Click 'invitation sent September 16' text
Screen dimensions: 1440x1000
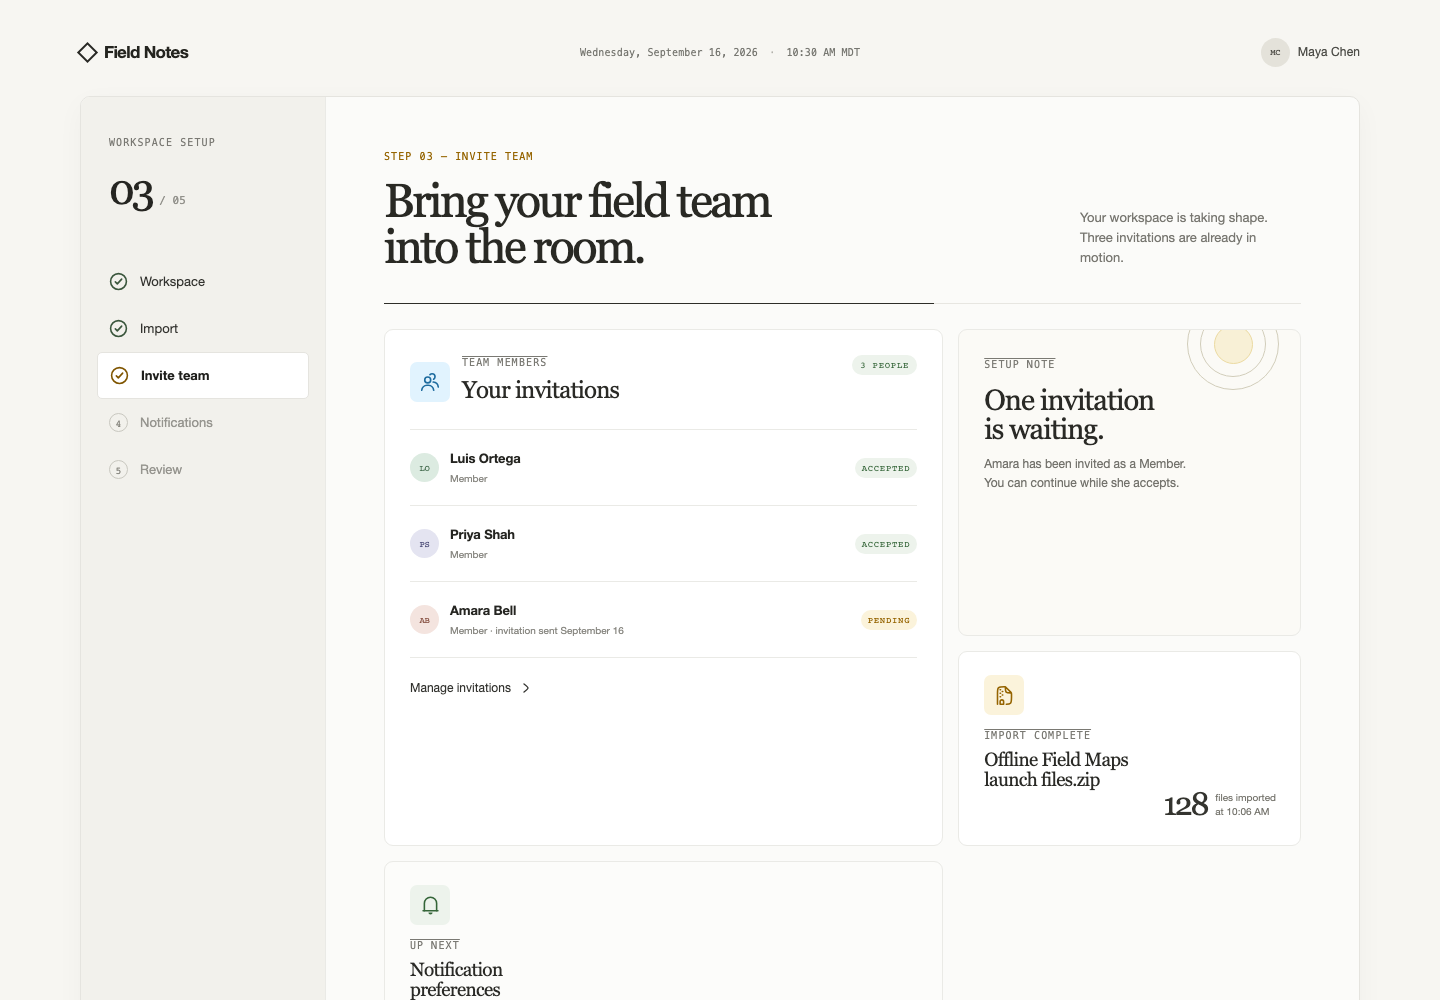click(x=559, y=631)
